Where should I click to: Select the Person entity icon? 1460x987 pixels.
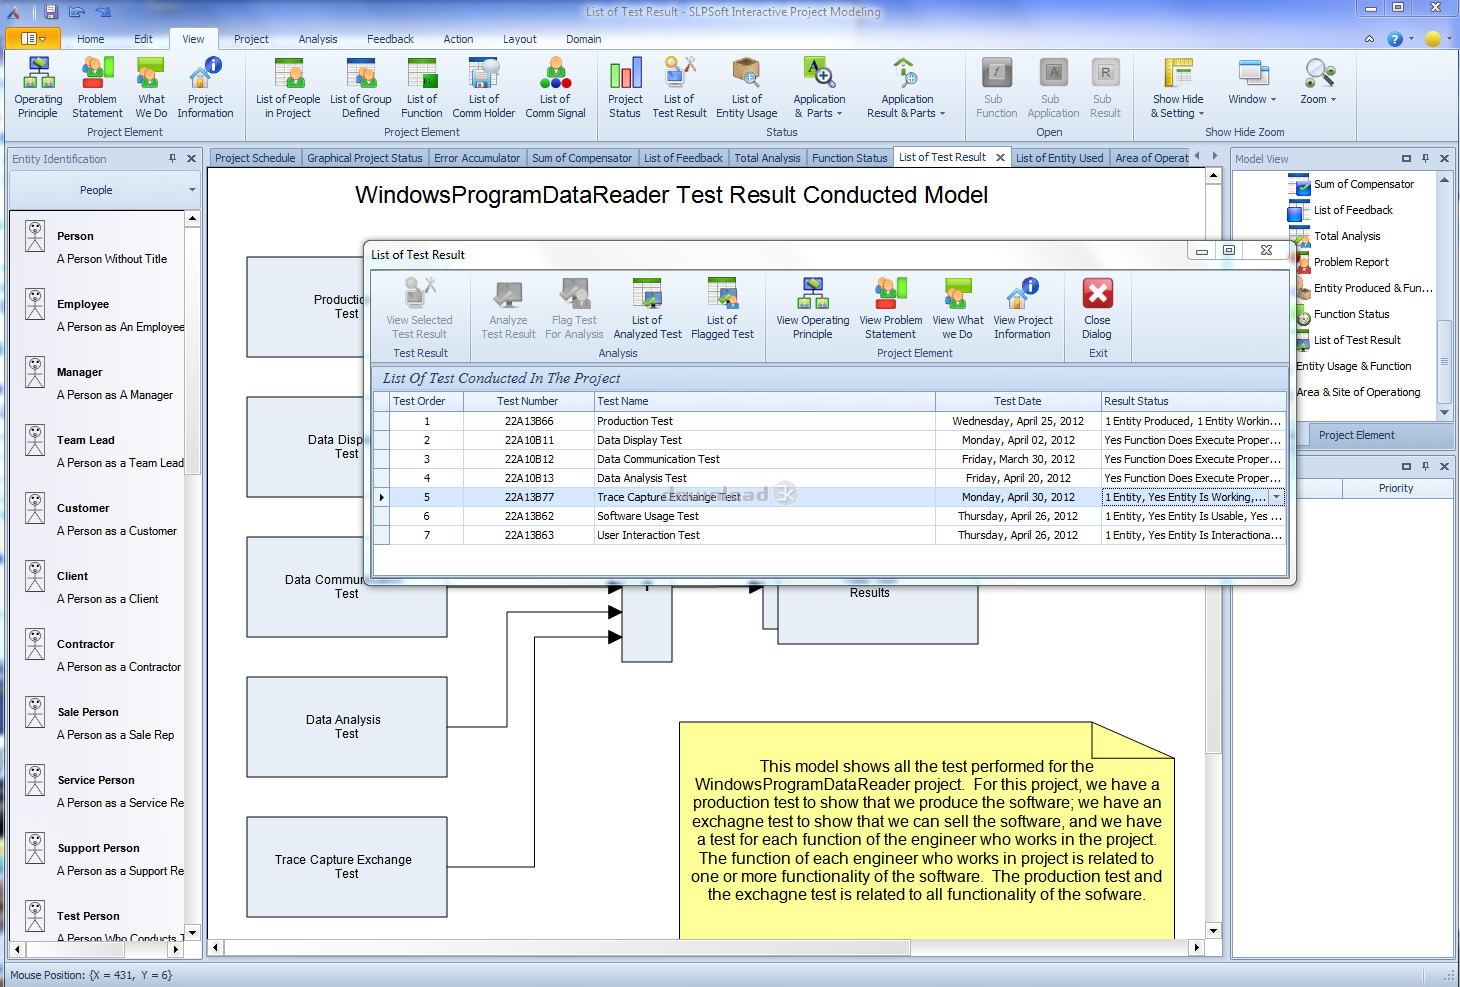coord(35,236)
